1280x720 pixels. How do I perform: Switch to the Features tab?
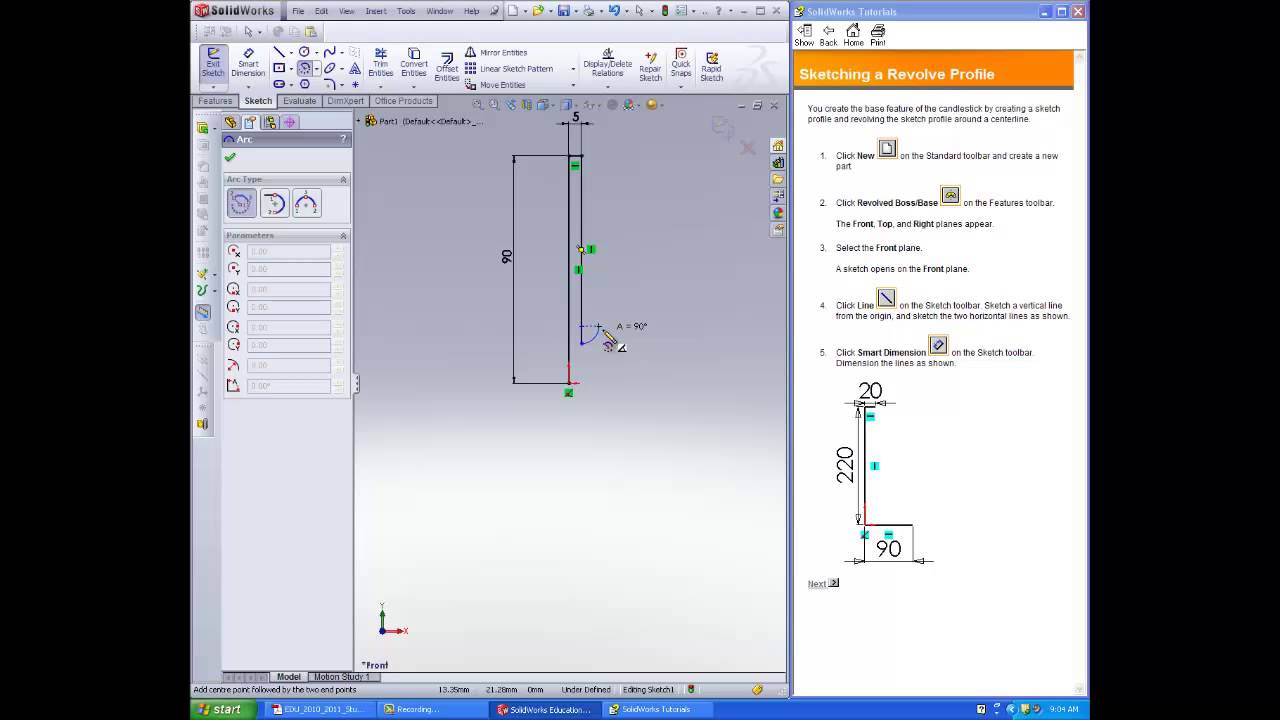pos(215,101)
